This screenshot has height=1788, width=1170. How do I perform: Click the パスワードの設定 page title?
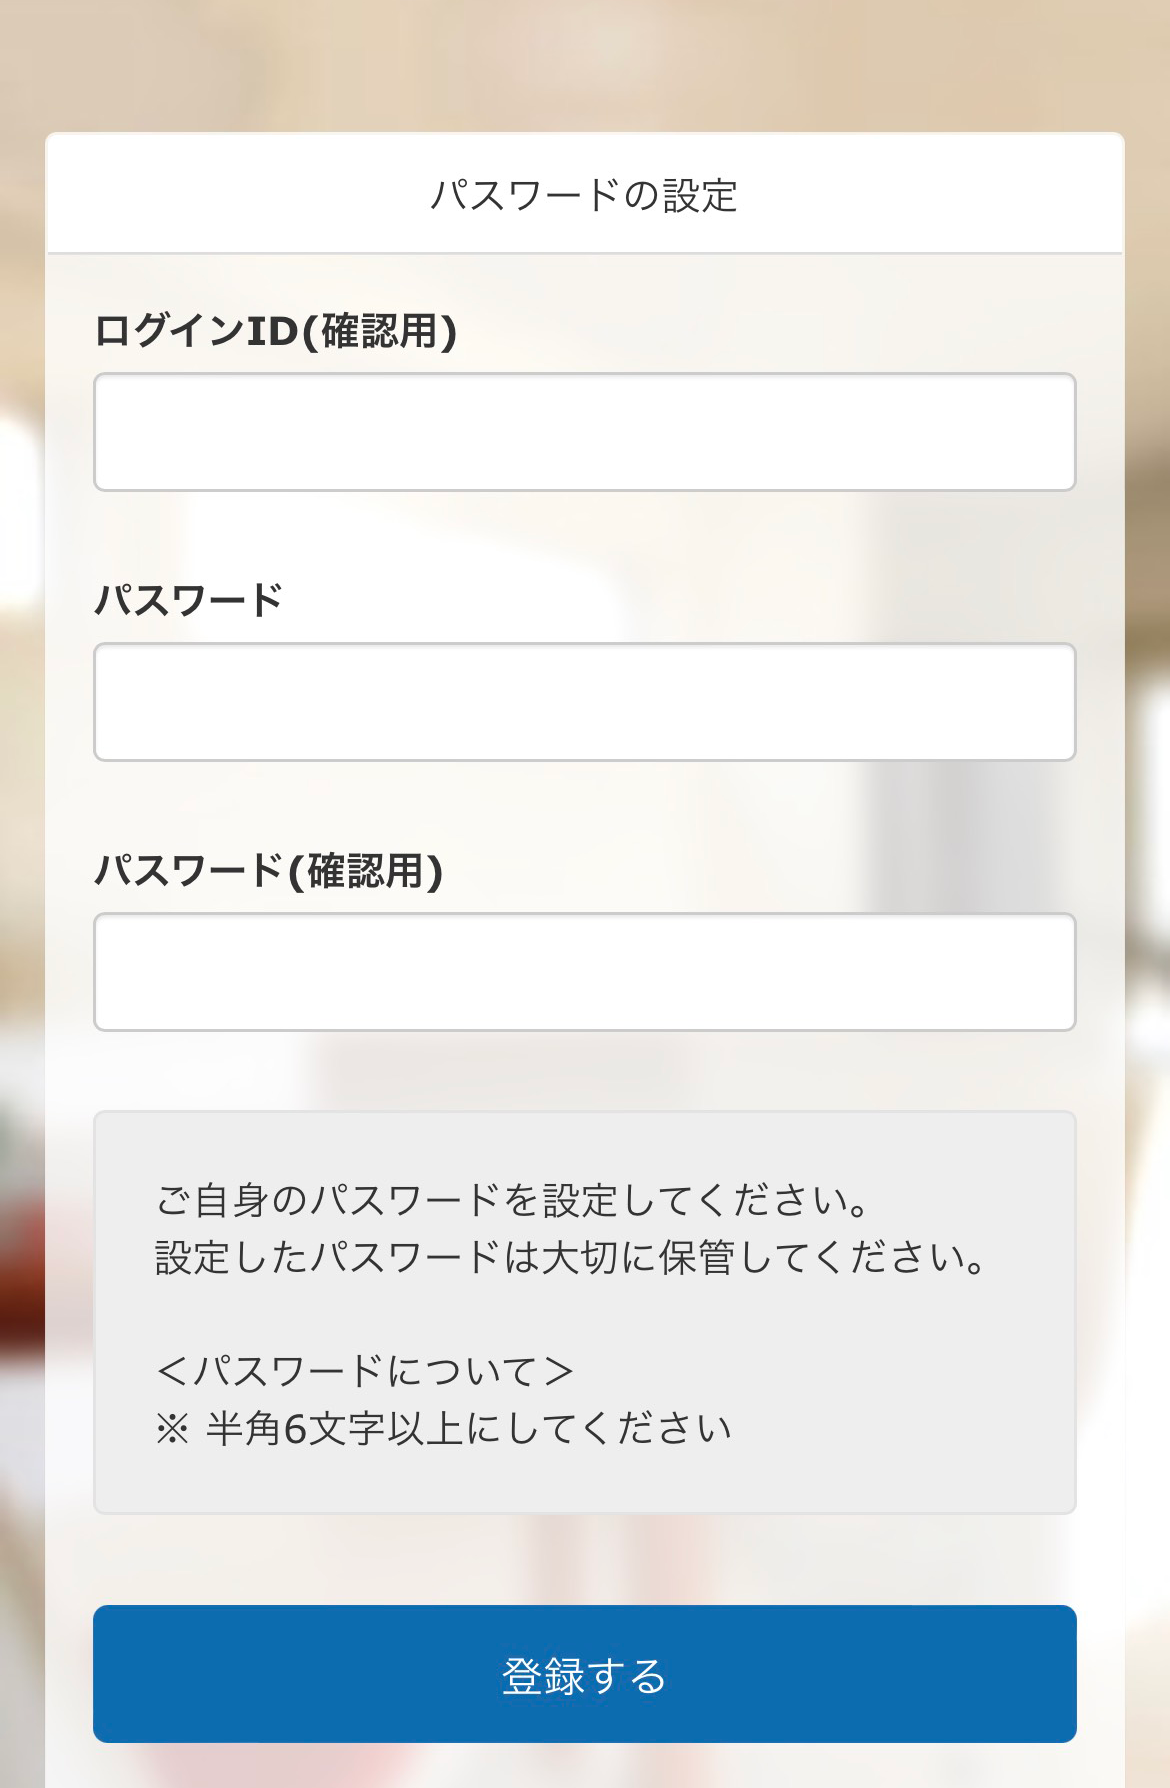tap(584, 195)
